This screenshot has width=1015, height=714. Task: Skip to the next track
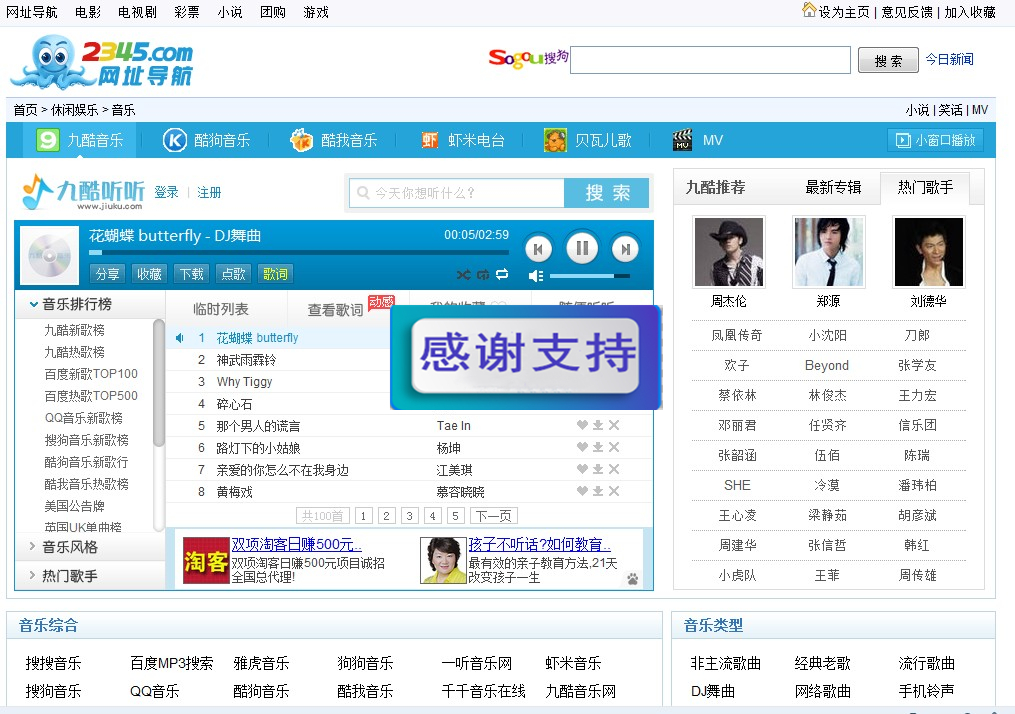pos(625,249)
